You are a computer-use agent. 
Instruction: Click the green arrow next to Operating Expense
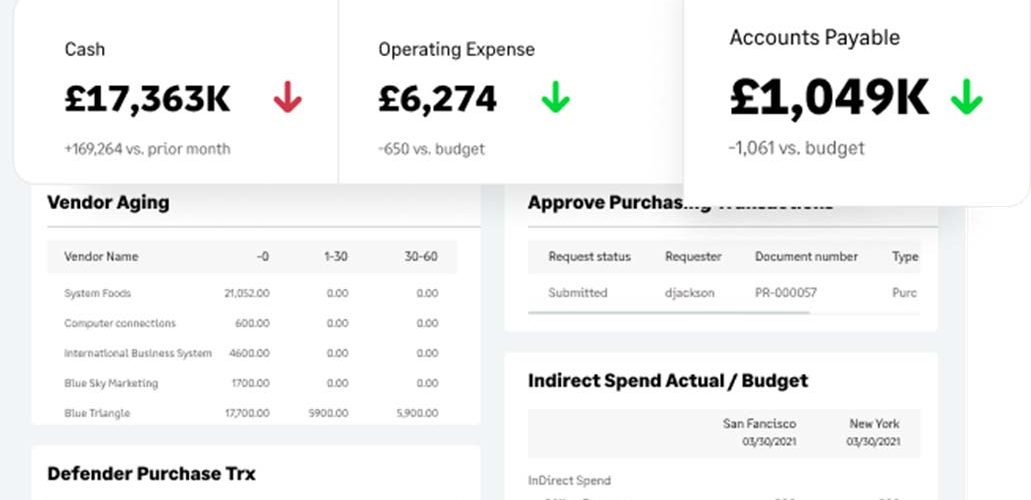[556, 97]
